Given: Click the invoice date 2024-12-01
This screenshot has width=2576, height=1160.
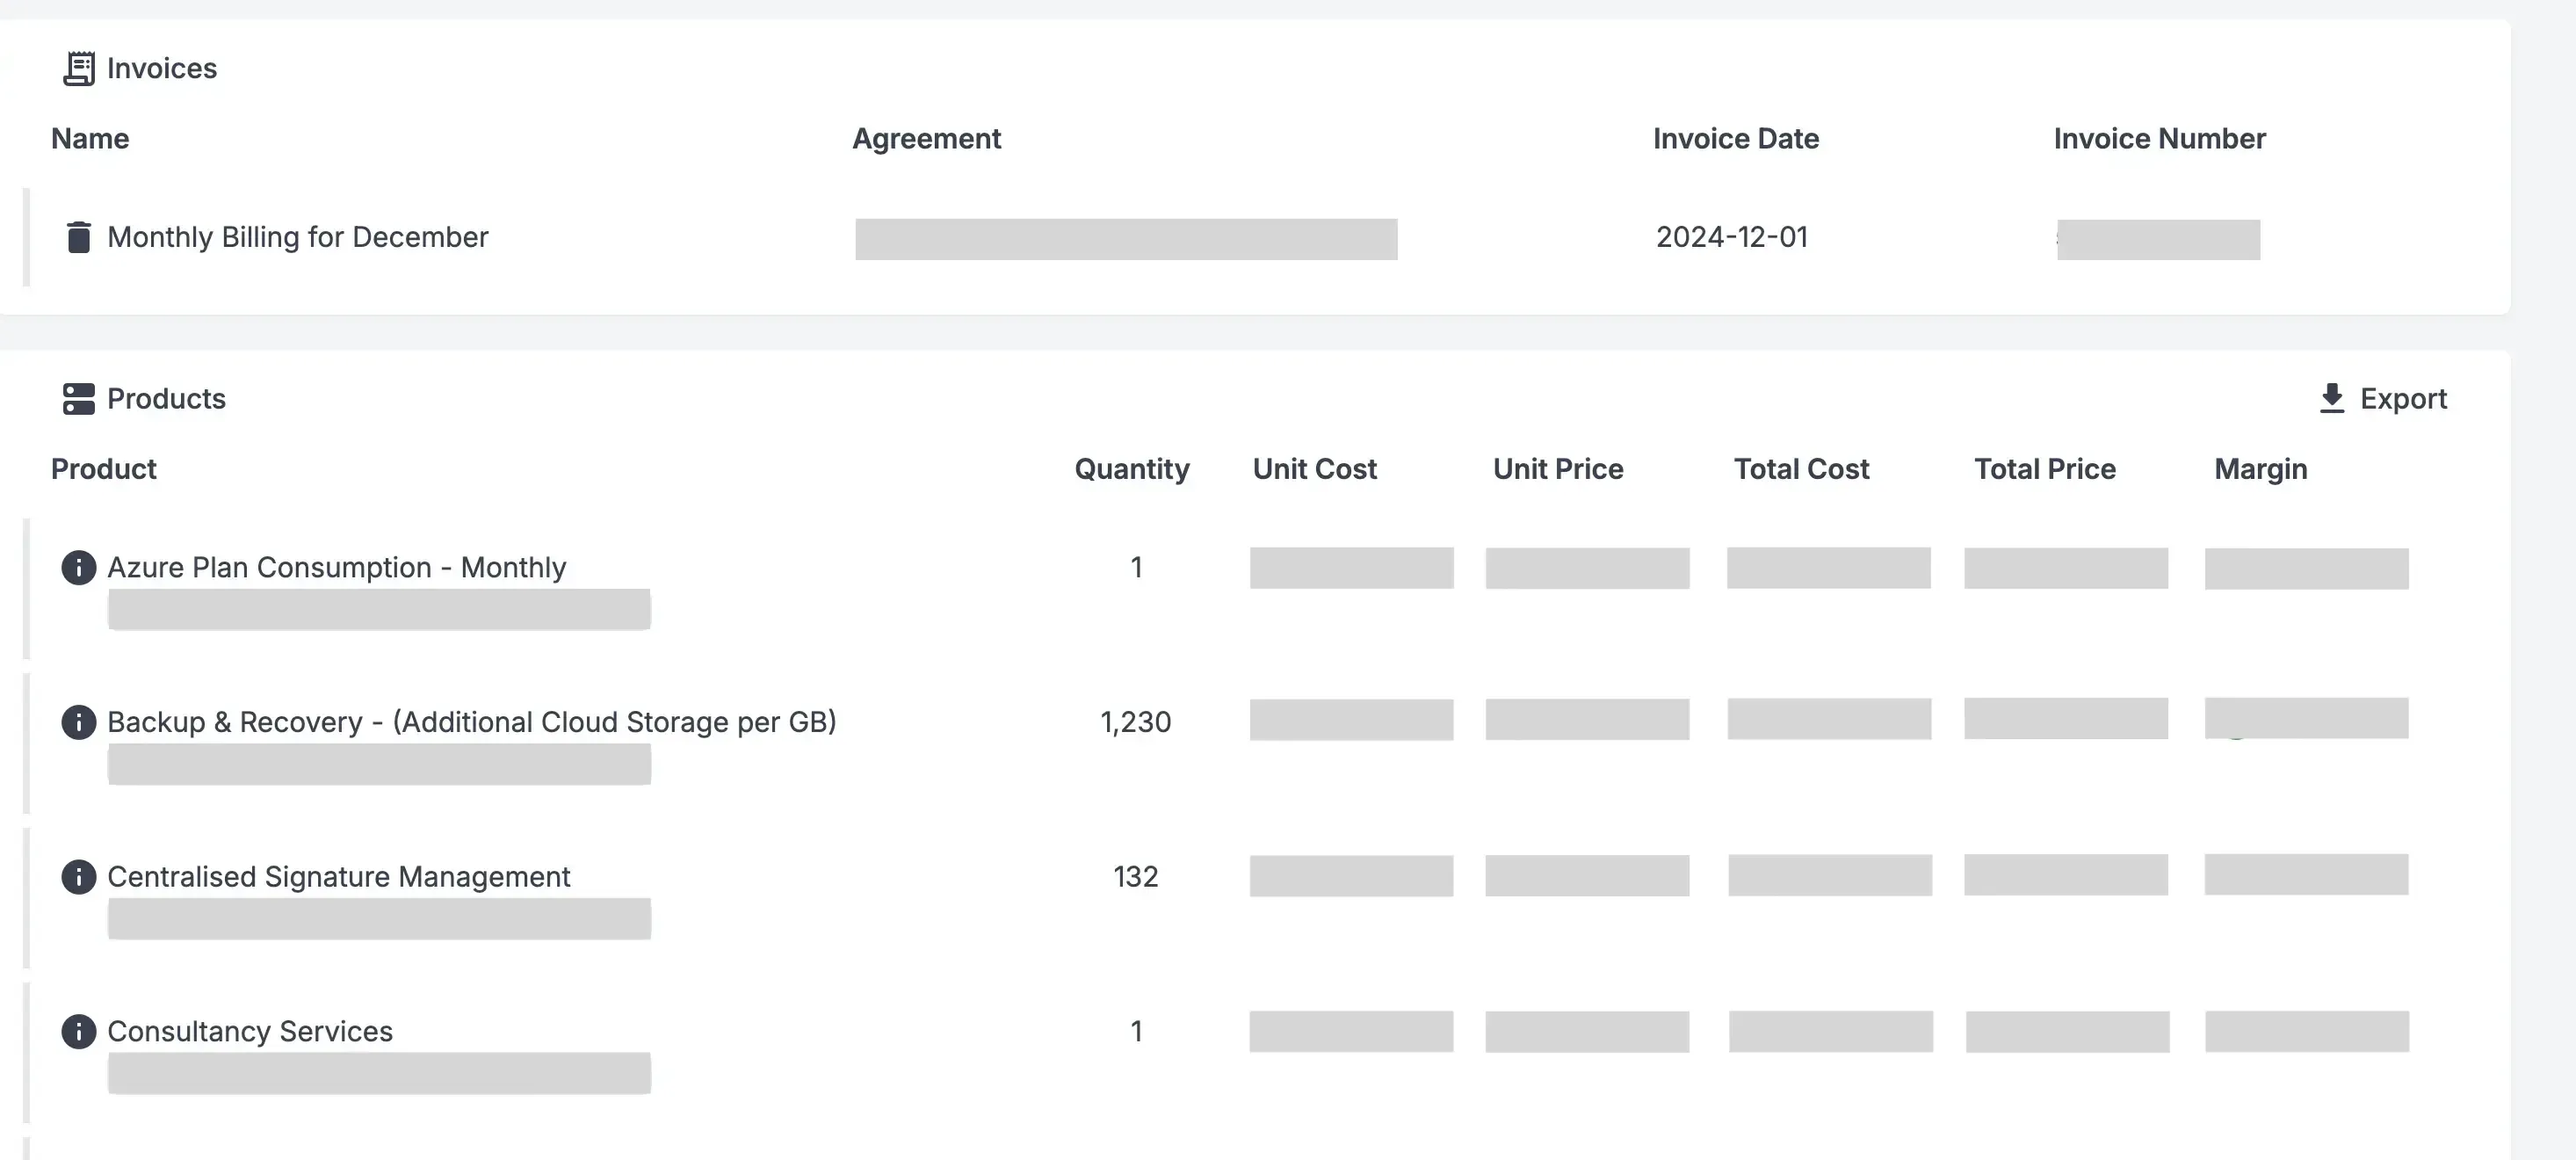Looking at the screenshot, I should [1732, 237].
